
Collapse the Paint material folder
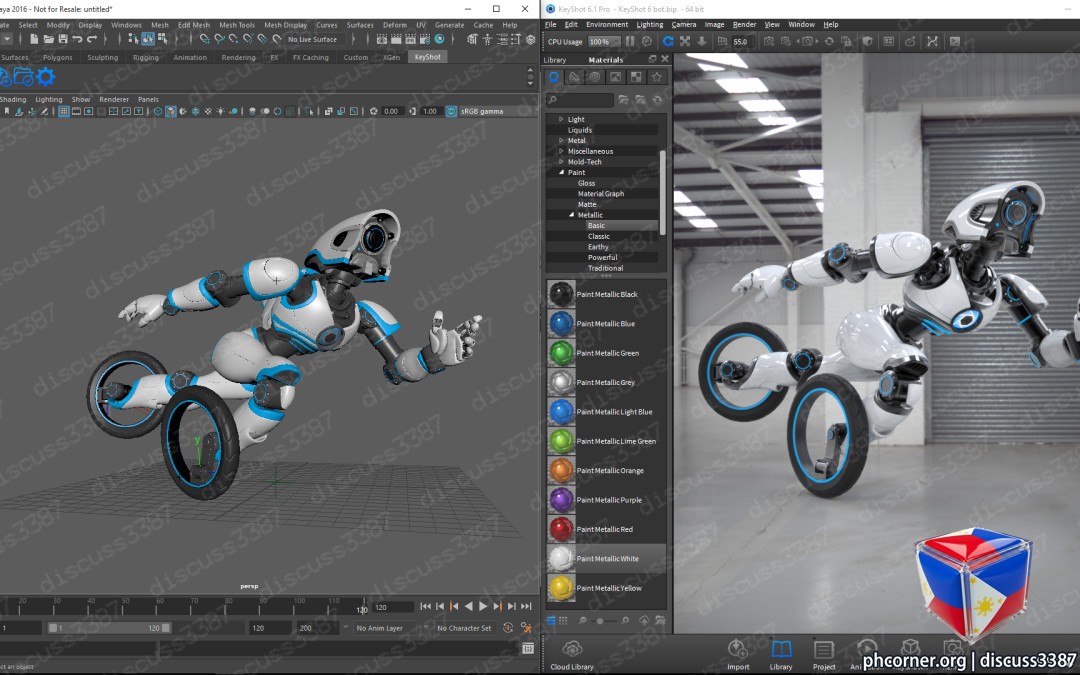point(561,172)
